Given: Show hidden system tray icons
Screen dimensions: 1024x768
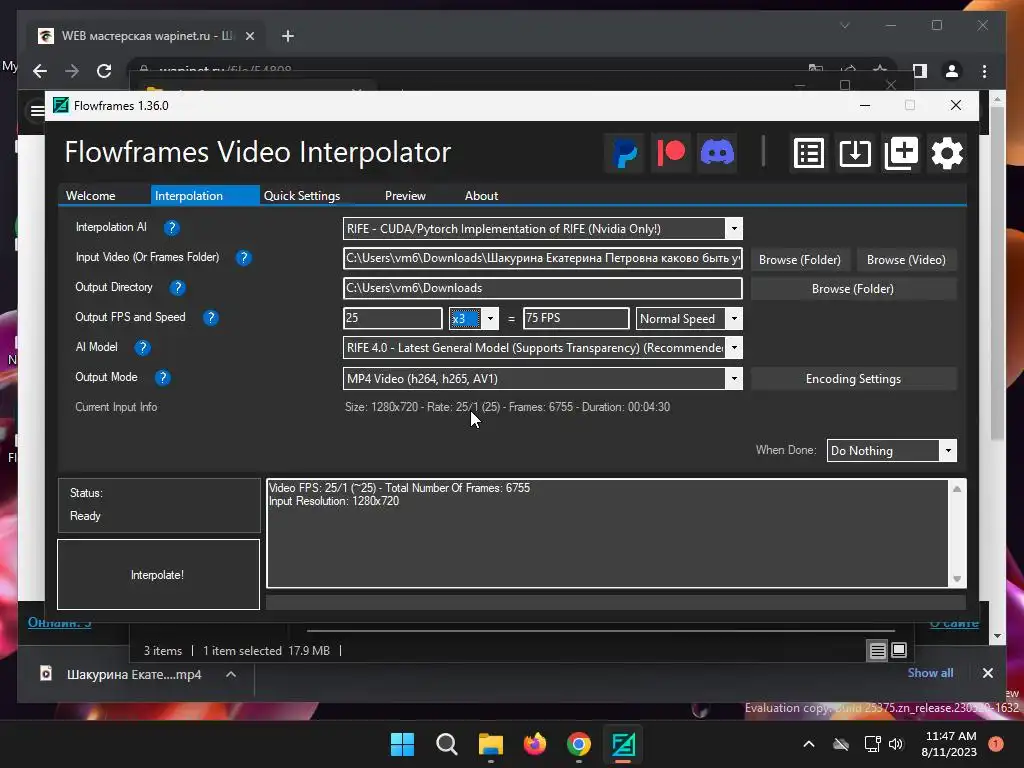Looking at the screenshot, I should point(808,744).
